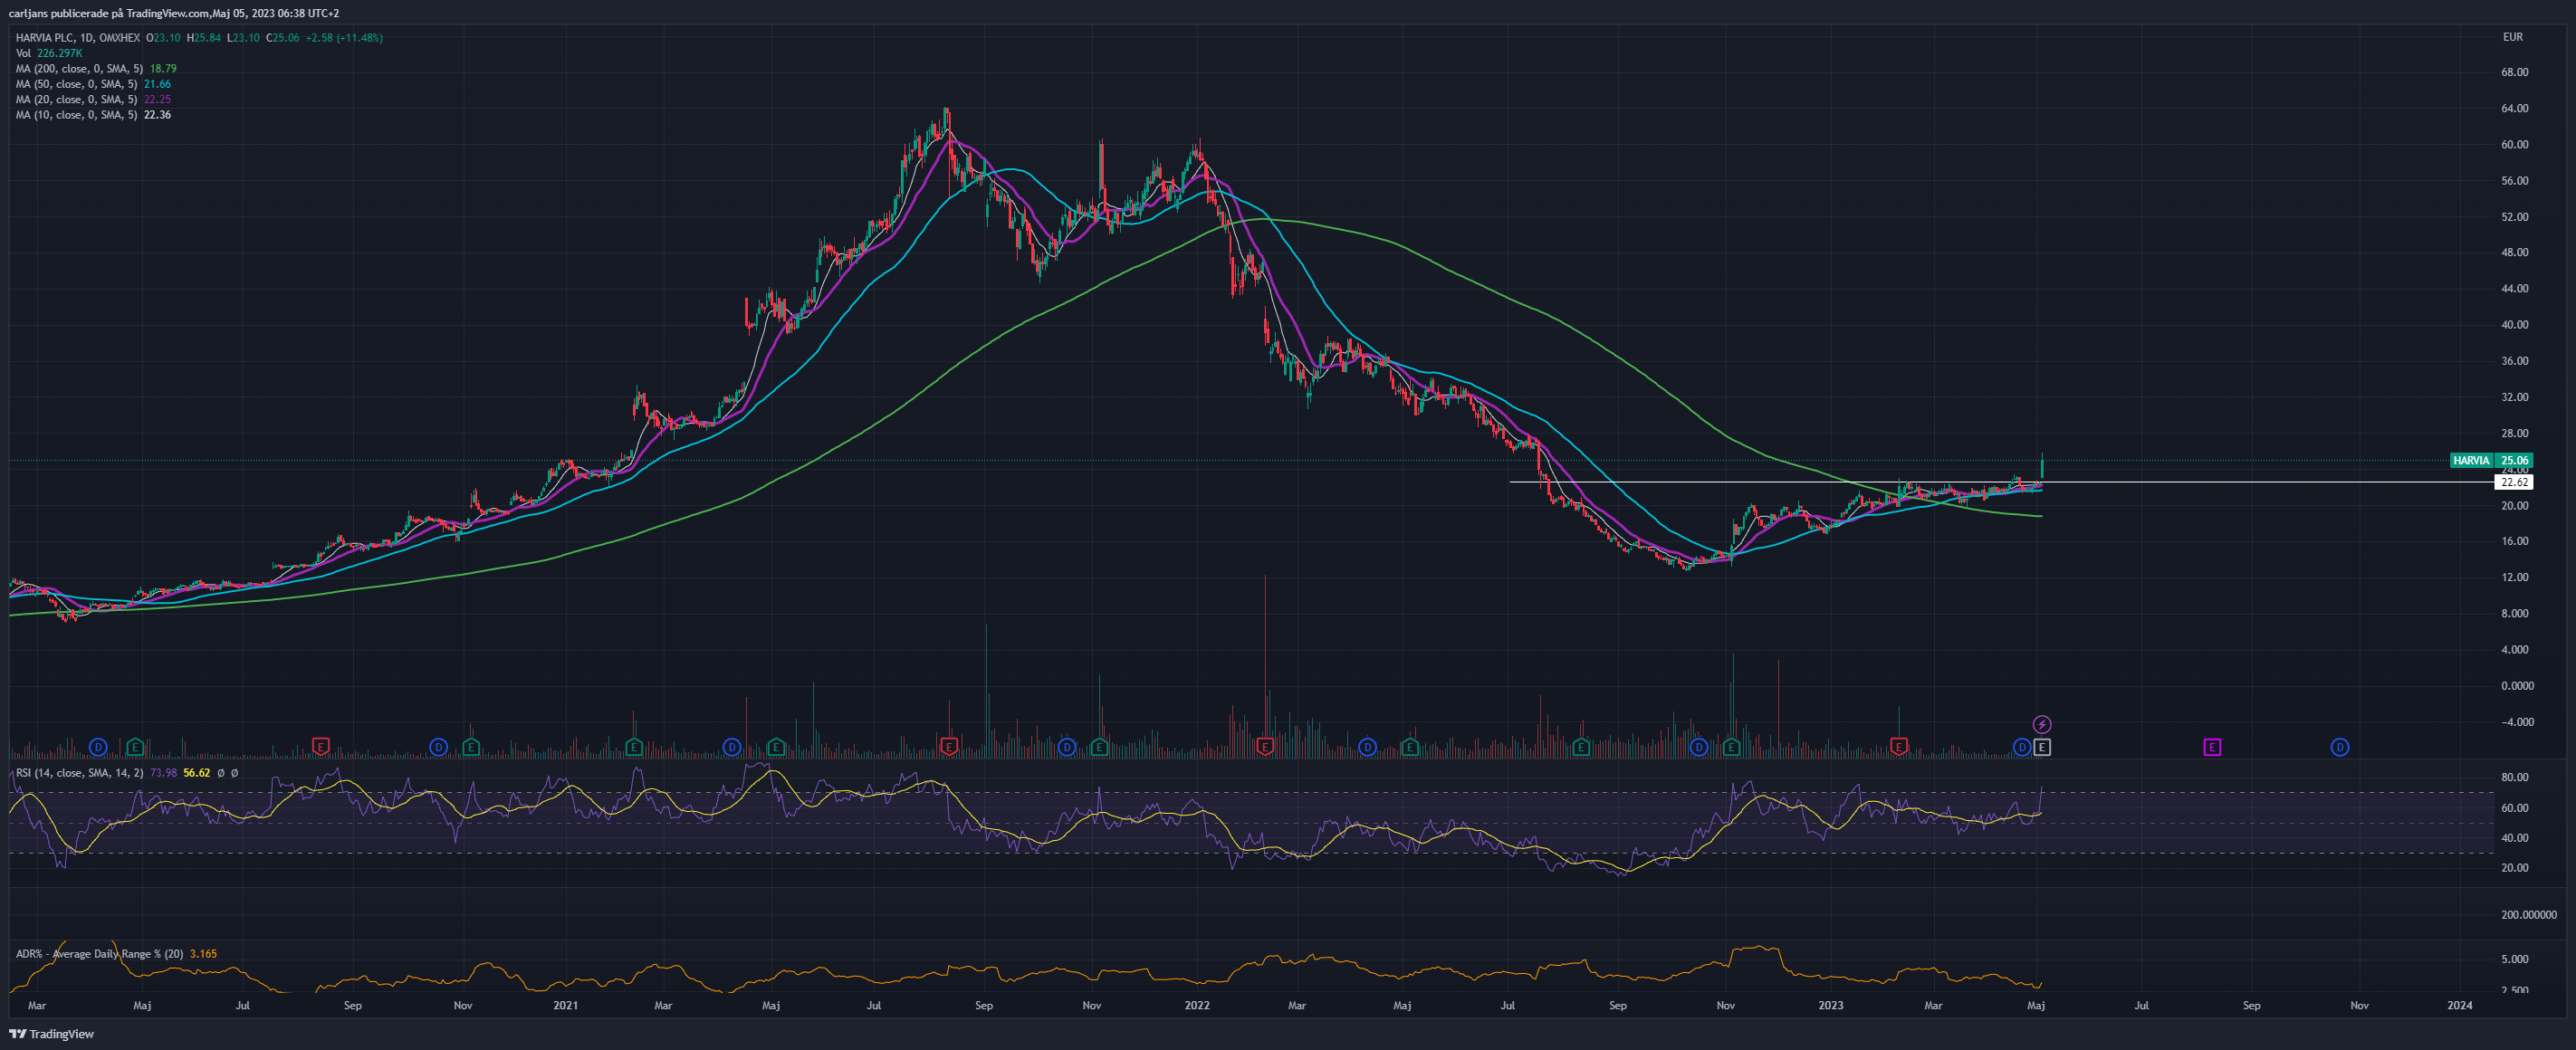Click the purple lightning bolt news icon
The height and width of the screenshot is (1050, 2576).
point(2042,724)
